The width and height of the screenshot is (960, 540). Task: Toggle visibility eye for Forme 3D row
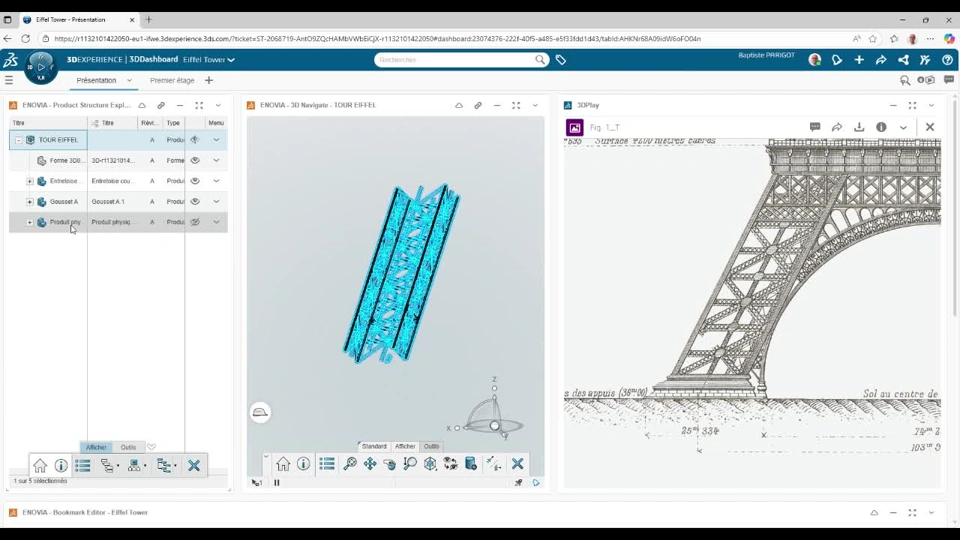point(195,160)
